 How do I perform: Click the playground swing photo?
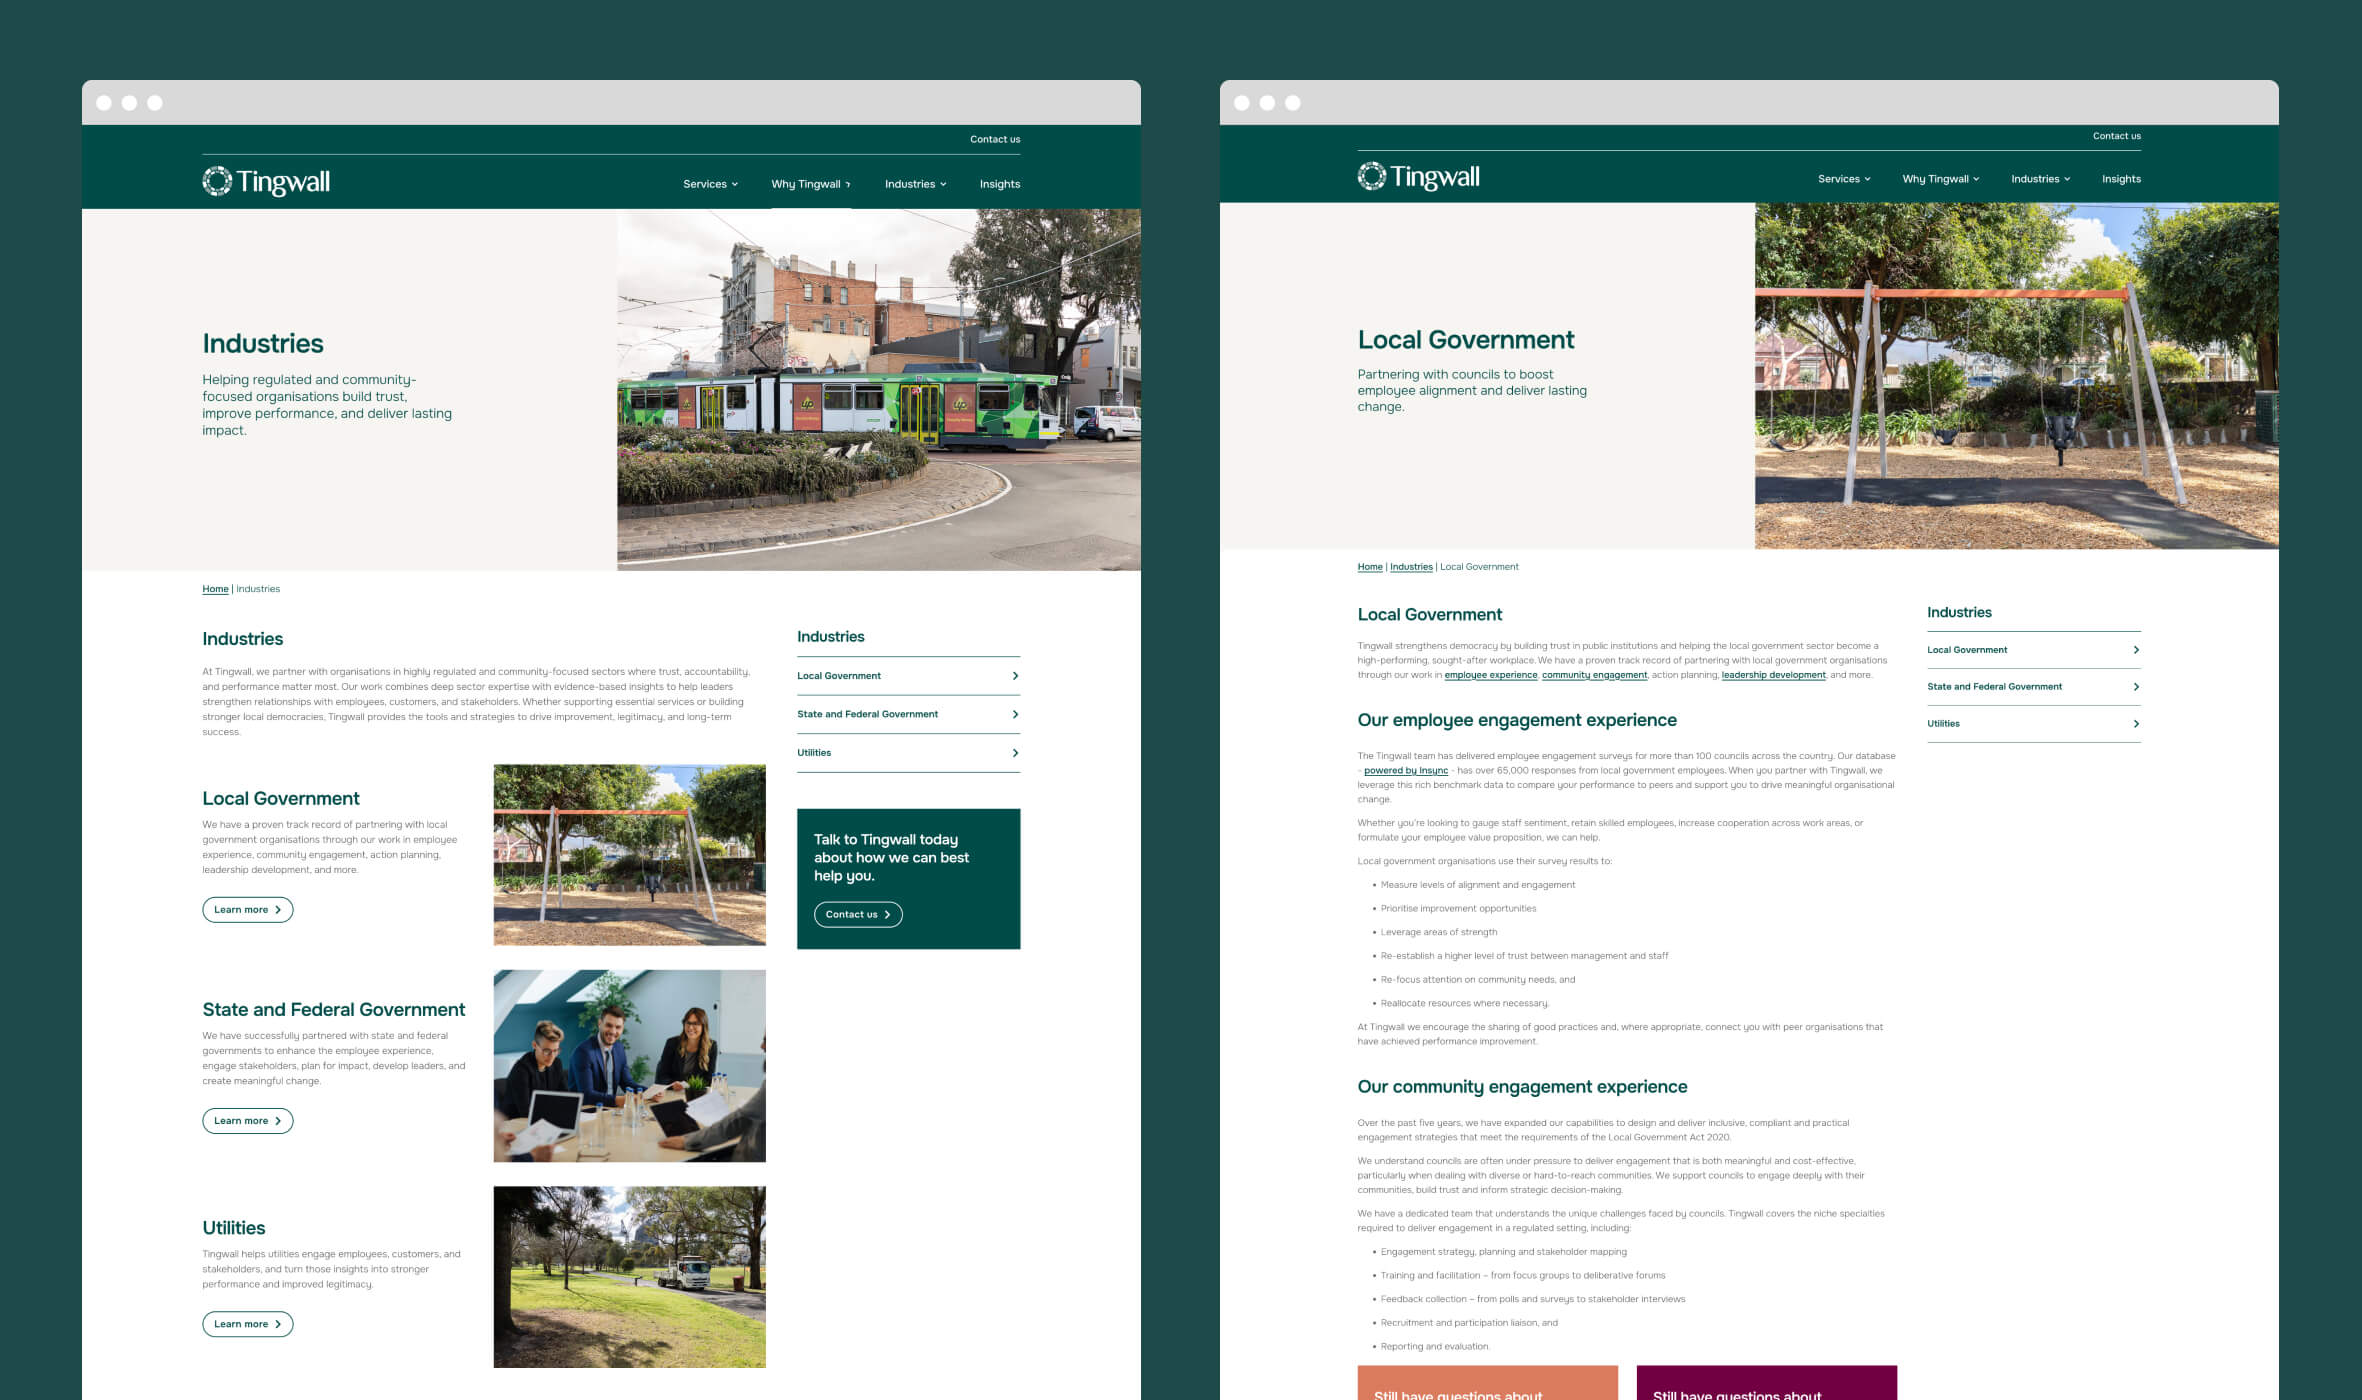click(x=629, y=853)
